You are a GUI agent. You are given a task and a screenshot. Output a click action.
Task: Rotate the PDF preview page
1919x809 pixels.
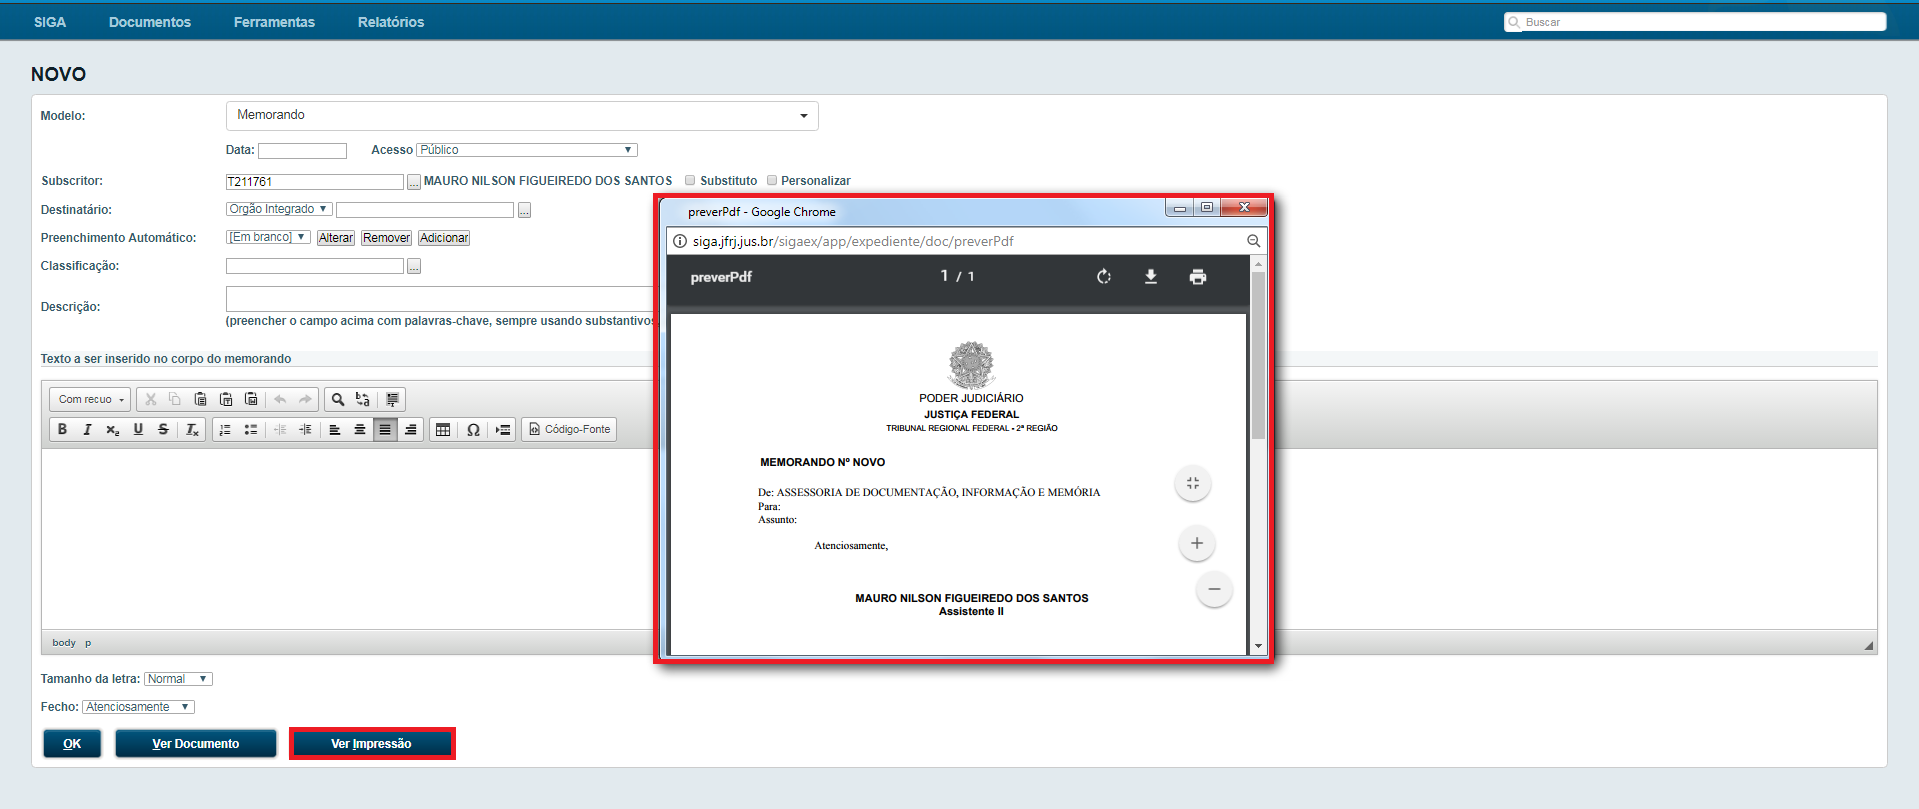point(1103,277)
